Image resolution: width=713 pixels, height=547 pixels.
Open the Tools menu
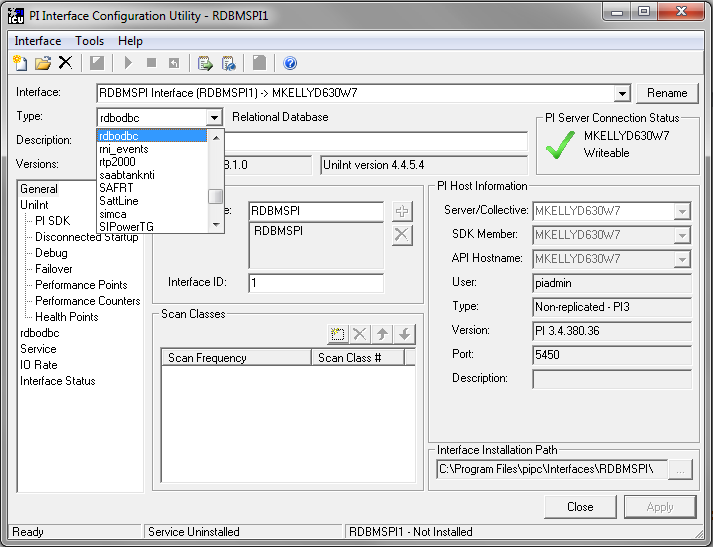coord(90,41)
